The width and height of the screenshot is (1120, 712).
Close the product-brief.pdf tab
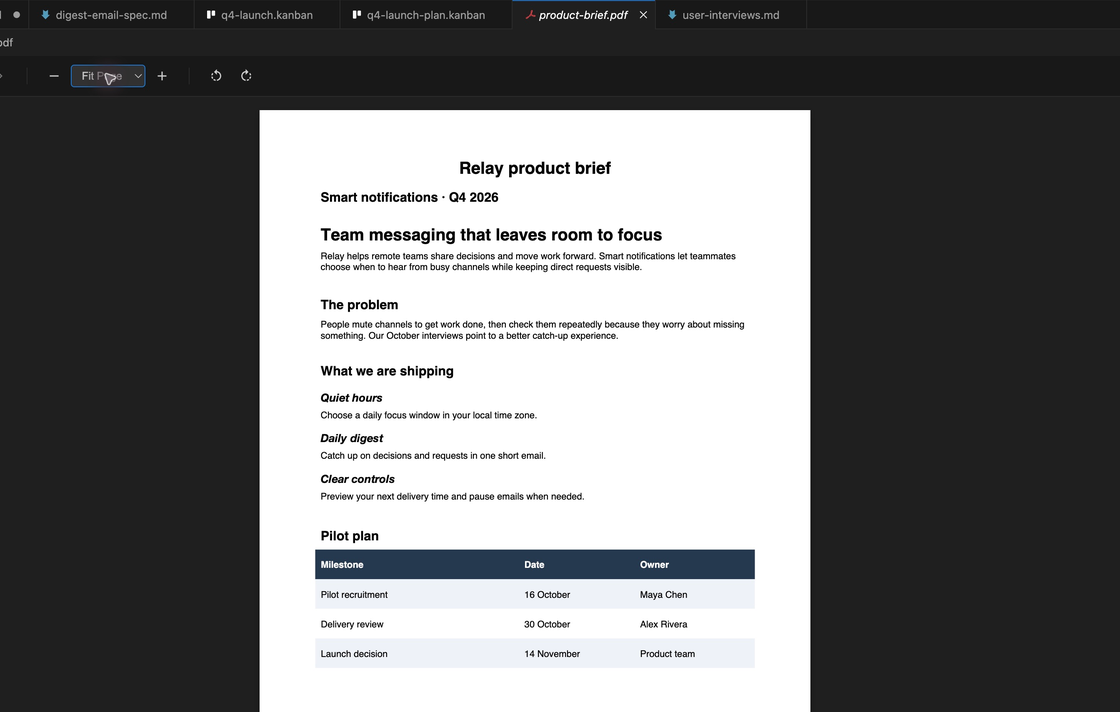pos(643,14)
